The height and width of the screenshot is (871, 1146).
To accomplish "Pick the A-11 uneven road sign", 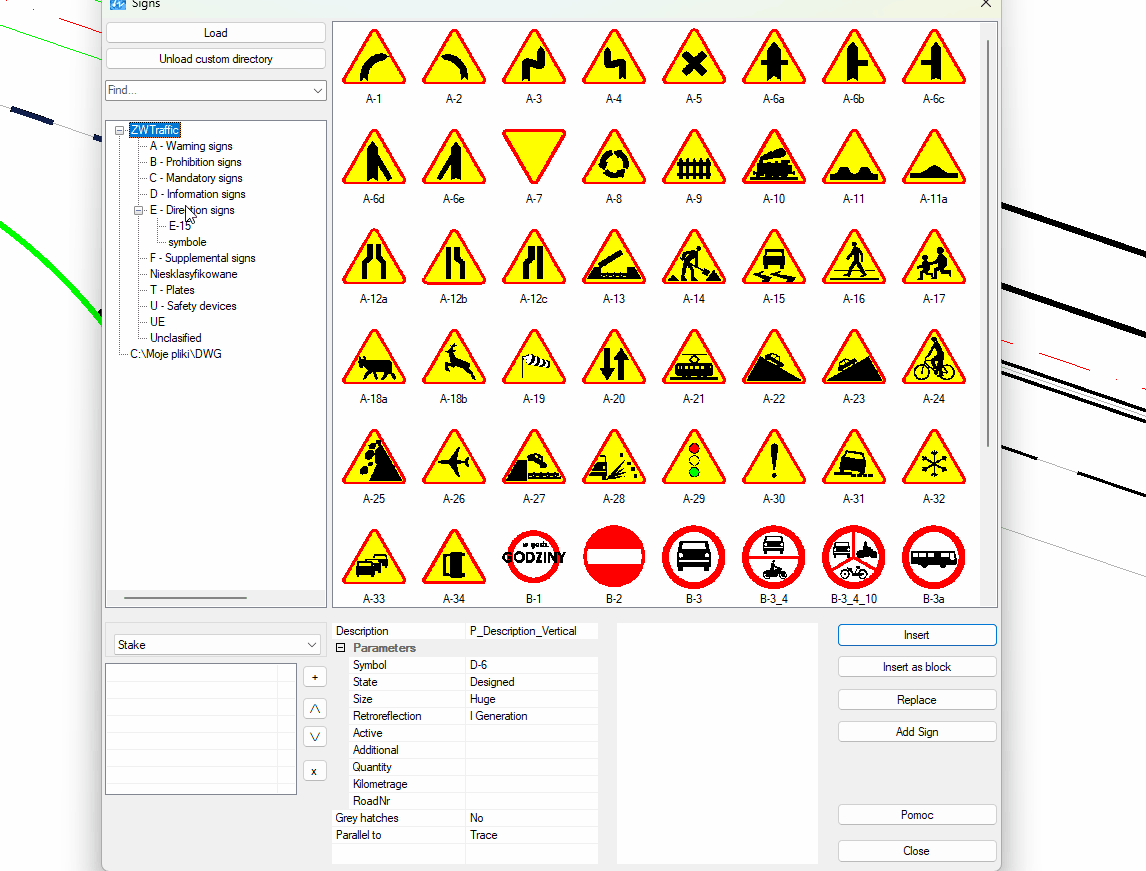I will tap(854, 157).
